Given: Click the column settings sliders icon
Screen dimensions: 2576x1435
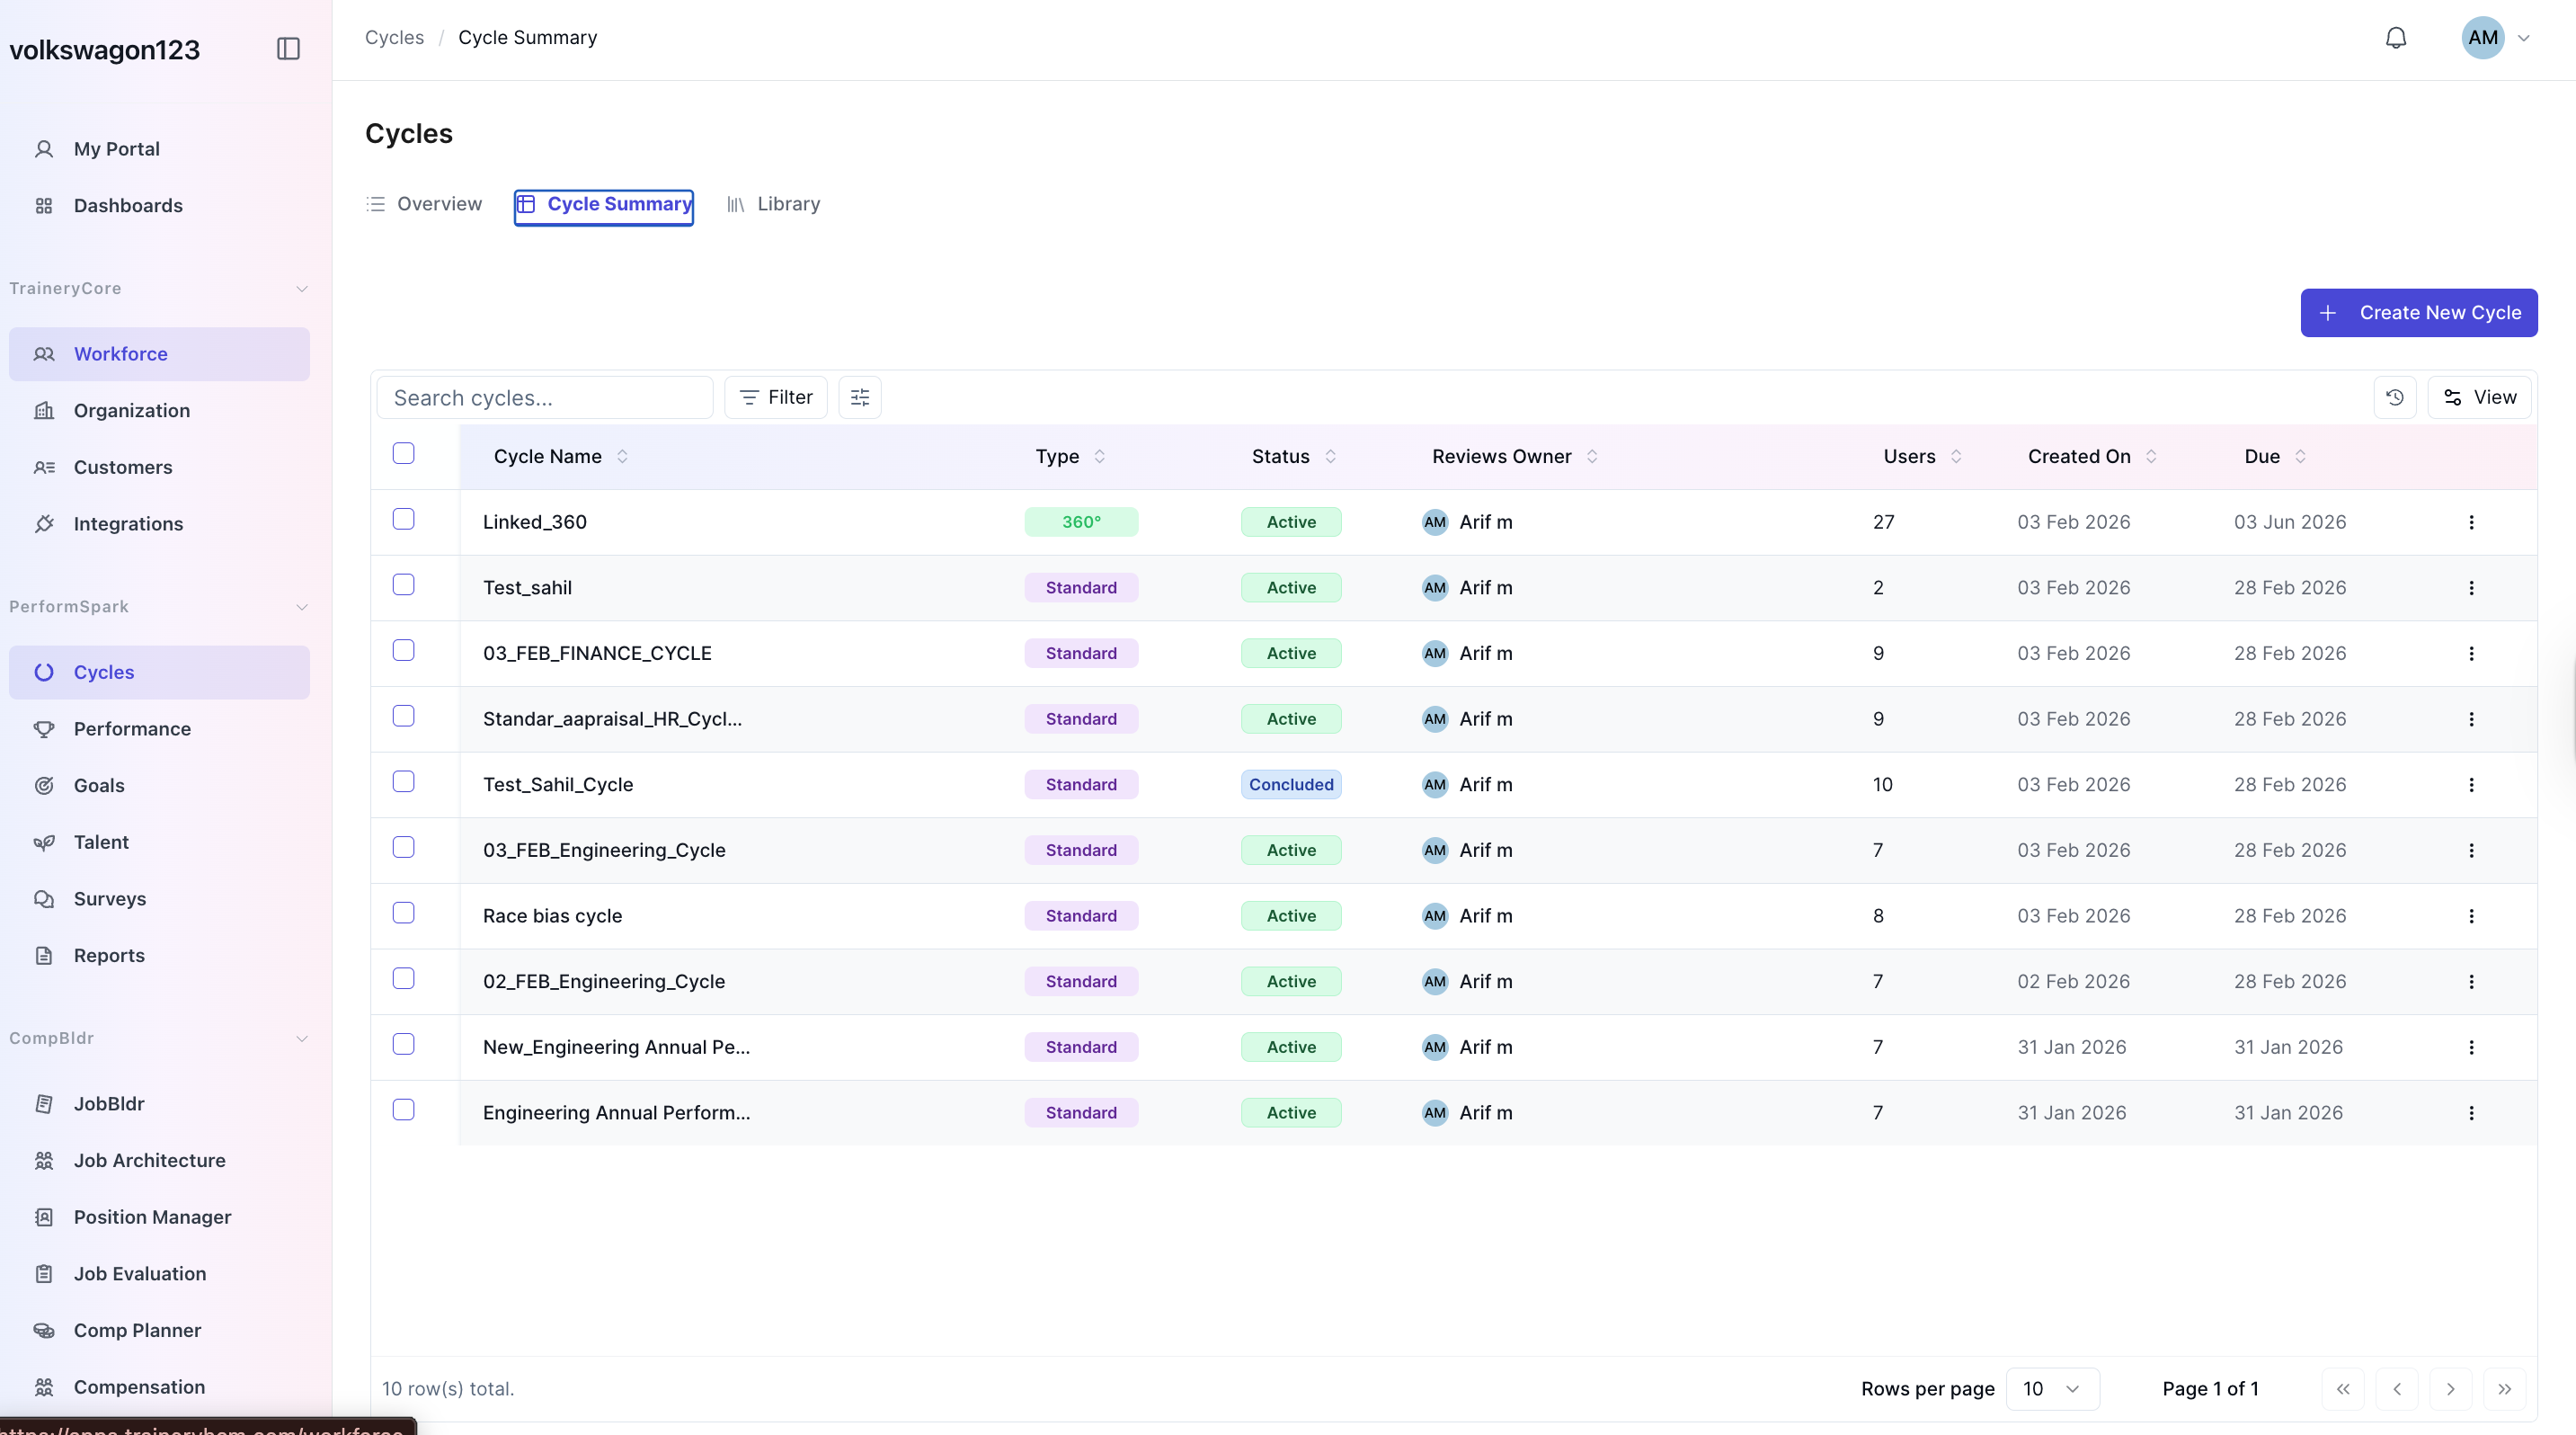Looking at the screenshot, I should (859, 398).
